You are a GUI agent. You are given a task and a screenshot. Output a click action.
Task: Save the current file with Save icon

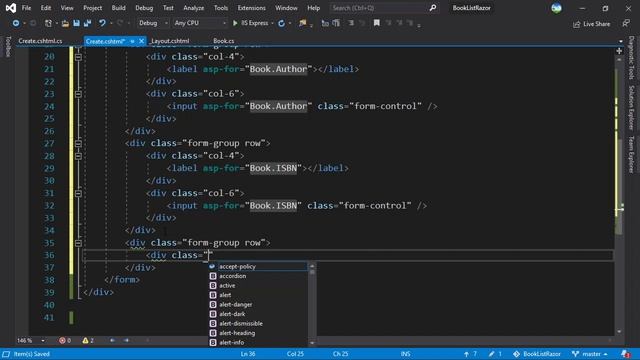click(x=76, y=23)
